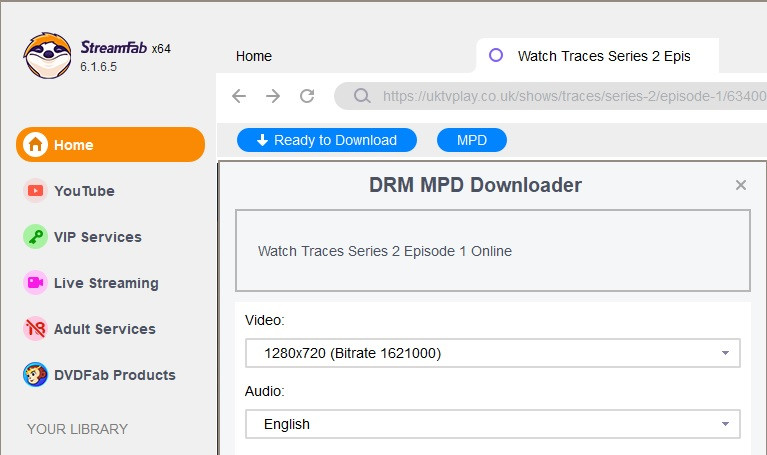Open VIP Services in the sidebar
This screenshot has width=767, height=455.
pyautogui.click(x=97, y=237)
